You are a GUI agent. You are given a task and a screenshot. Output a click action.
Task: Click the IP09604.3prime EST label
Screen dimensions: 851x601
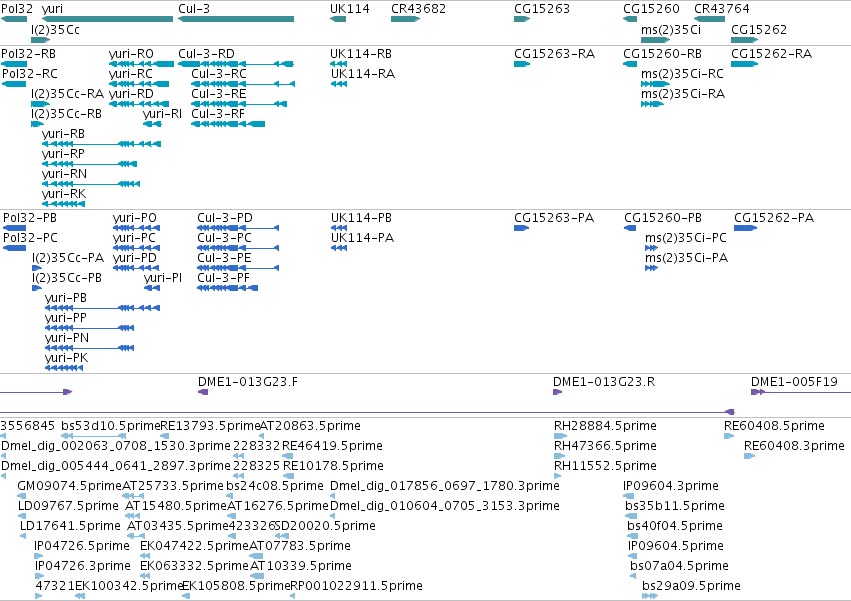pos(671,486)
